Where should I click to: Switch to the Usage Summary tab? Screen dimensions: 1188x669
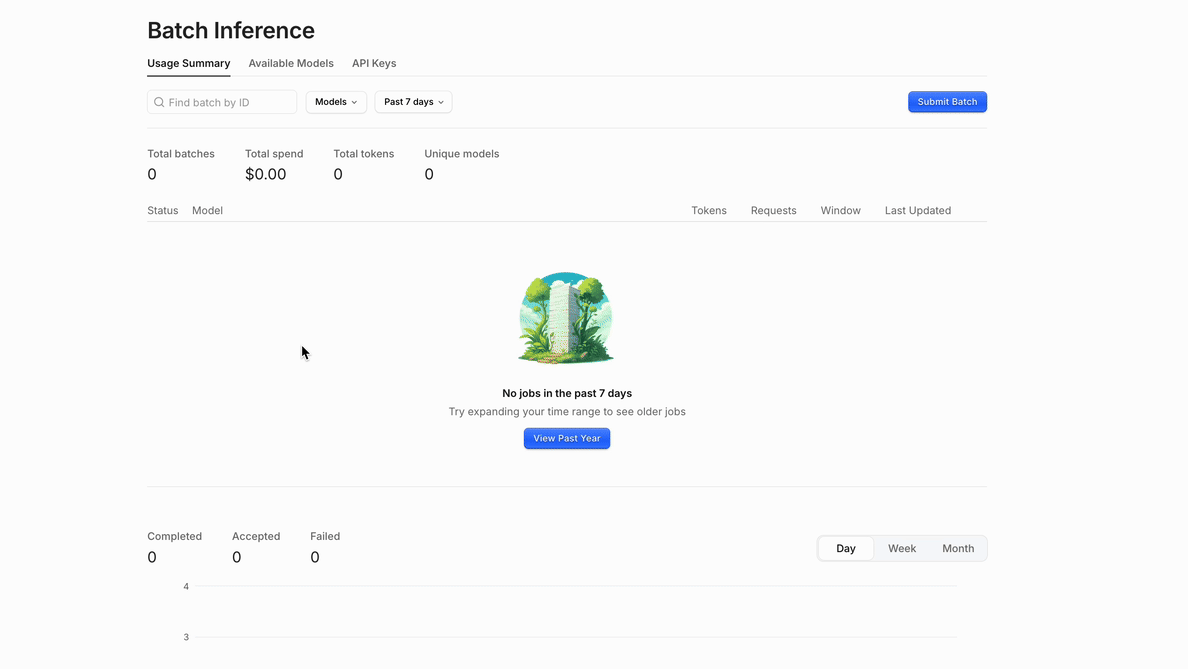click(x=188, y=63)
